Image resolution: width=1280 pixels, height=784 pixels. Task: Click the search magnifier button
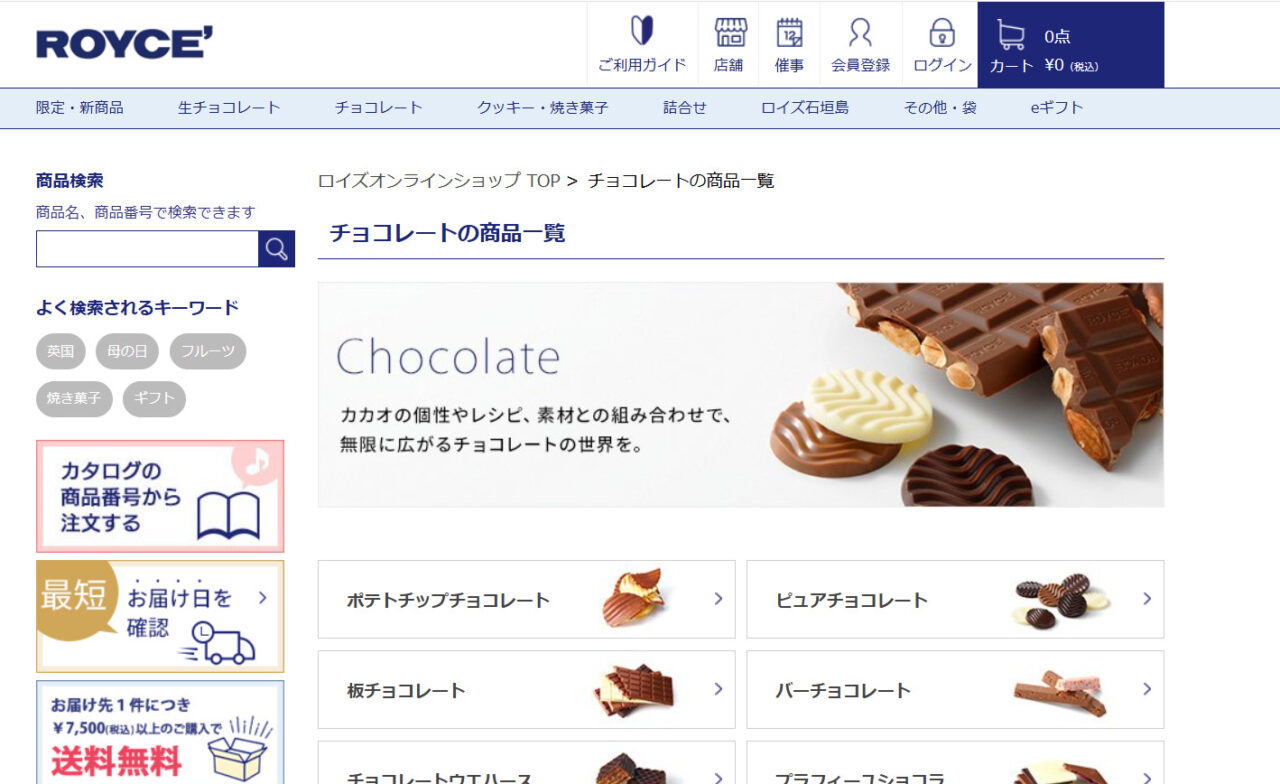(276, 249)
